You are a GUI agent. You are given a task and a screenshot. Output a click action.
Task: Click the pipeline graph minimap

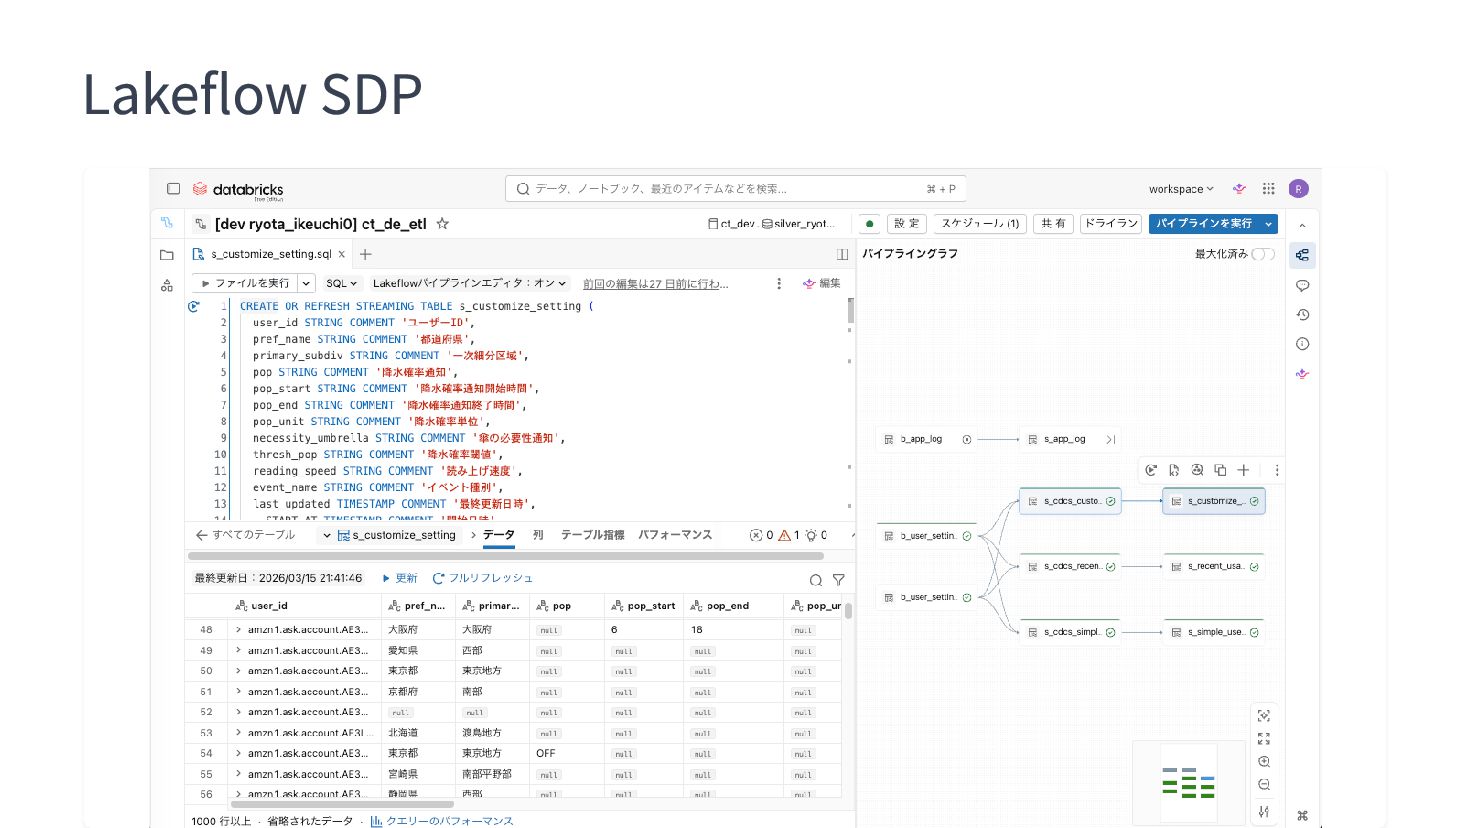pyautogui.click(x=1190, y=782)
